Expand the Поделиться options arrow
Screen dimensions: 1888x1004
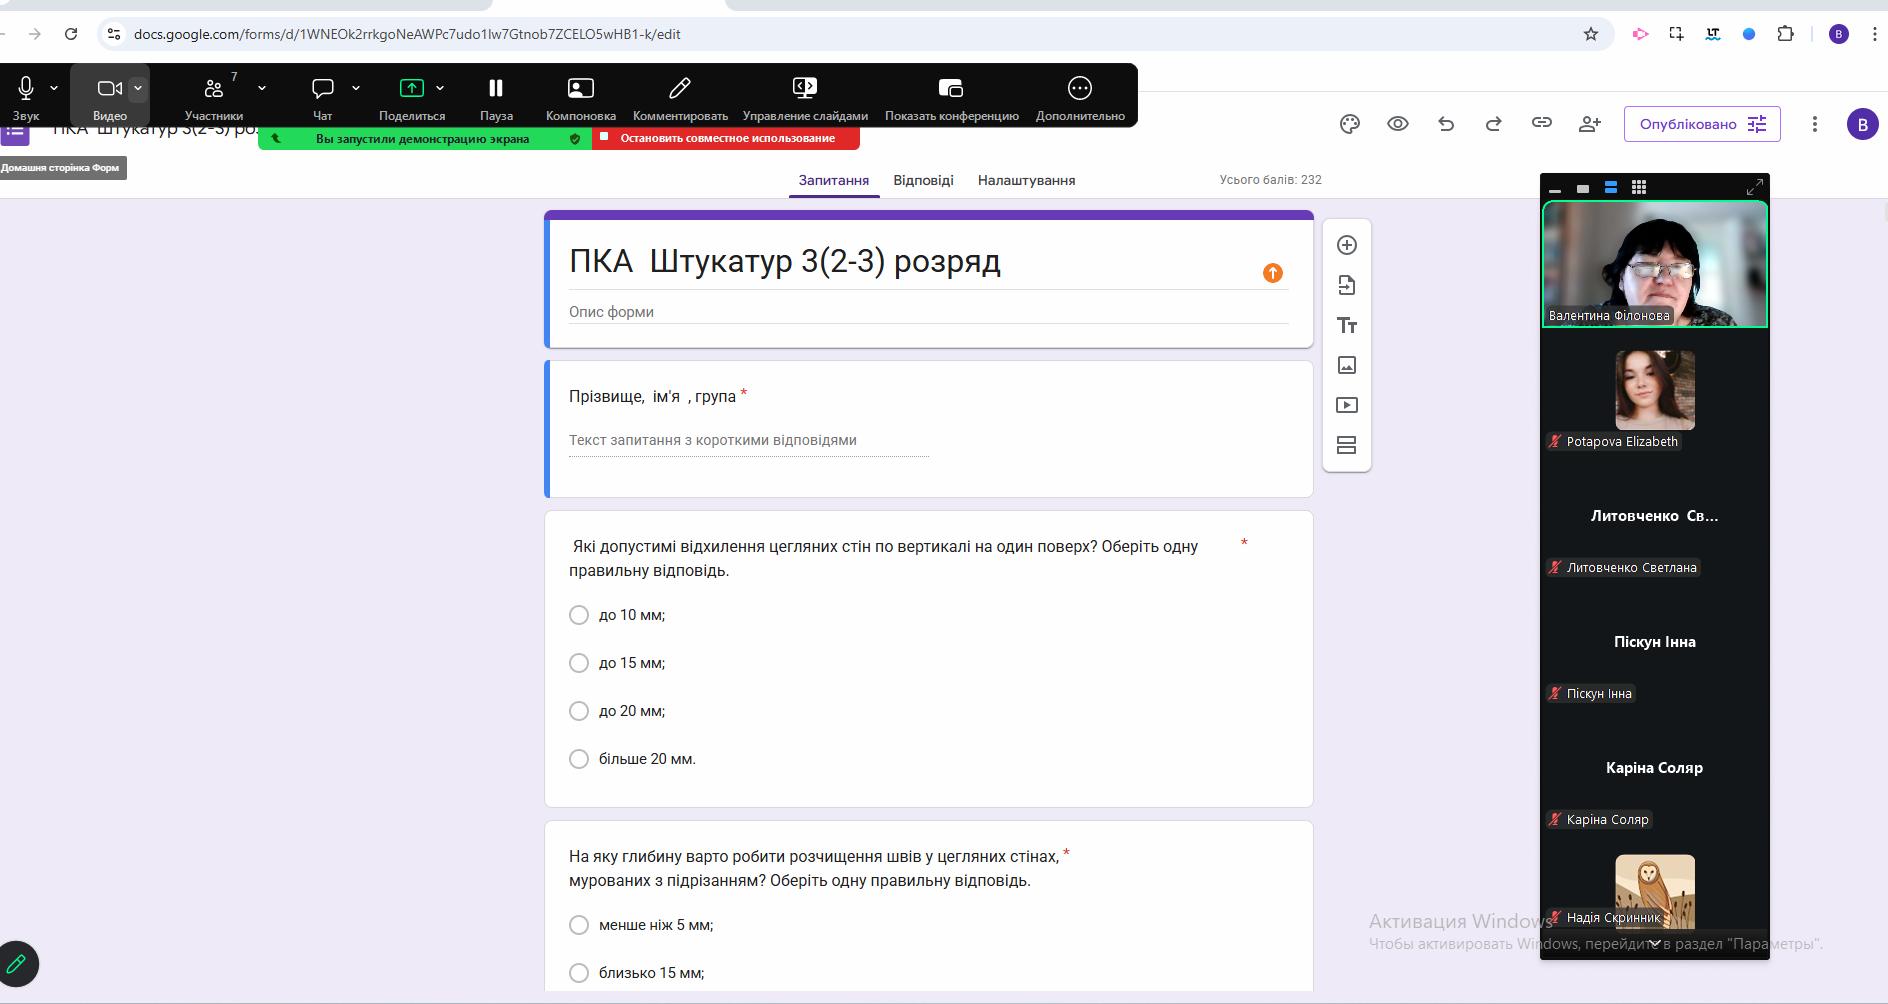coord(440,88)
